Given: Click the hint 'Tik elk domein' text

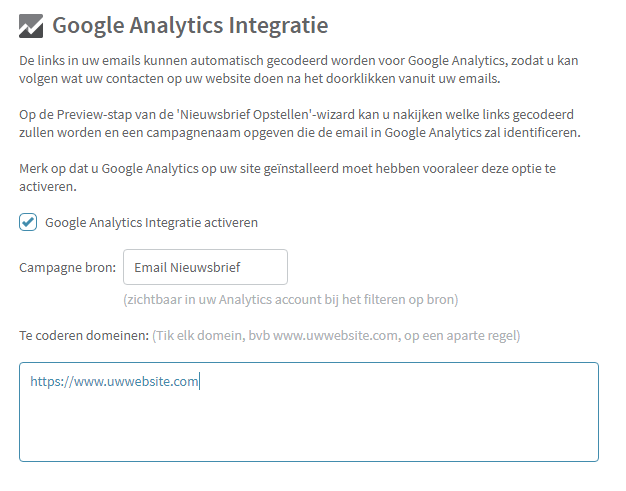Looking at the screenshot, I should [198, 335].
